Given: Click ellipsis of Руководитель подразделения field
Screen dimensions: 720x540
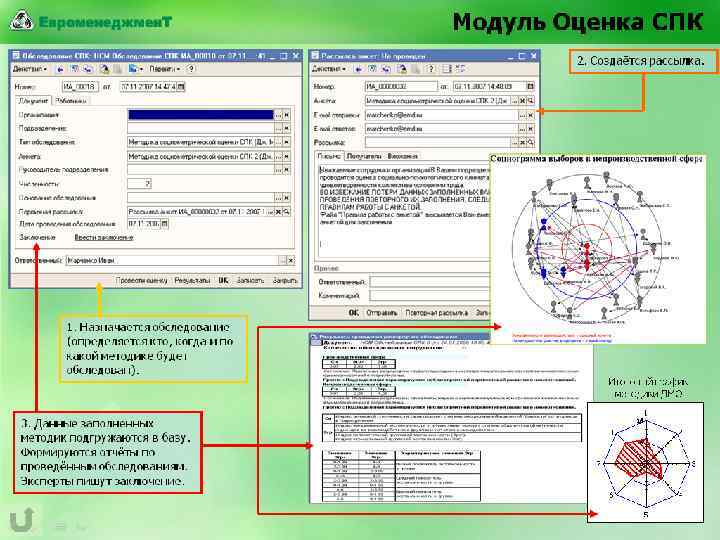Looking at the screenshot, I should 278,170.
